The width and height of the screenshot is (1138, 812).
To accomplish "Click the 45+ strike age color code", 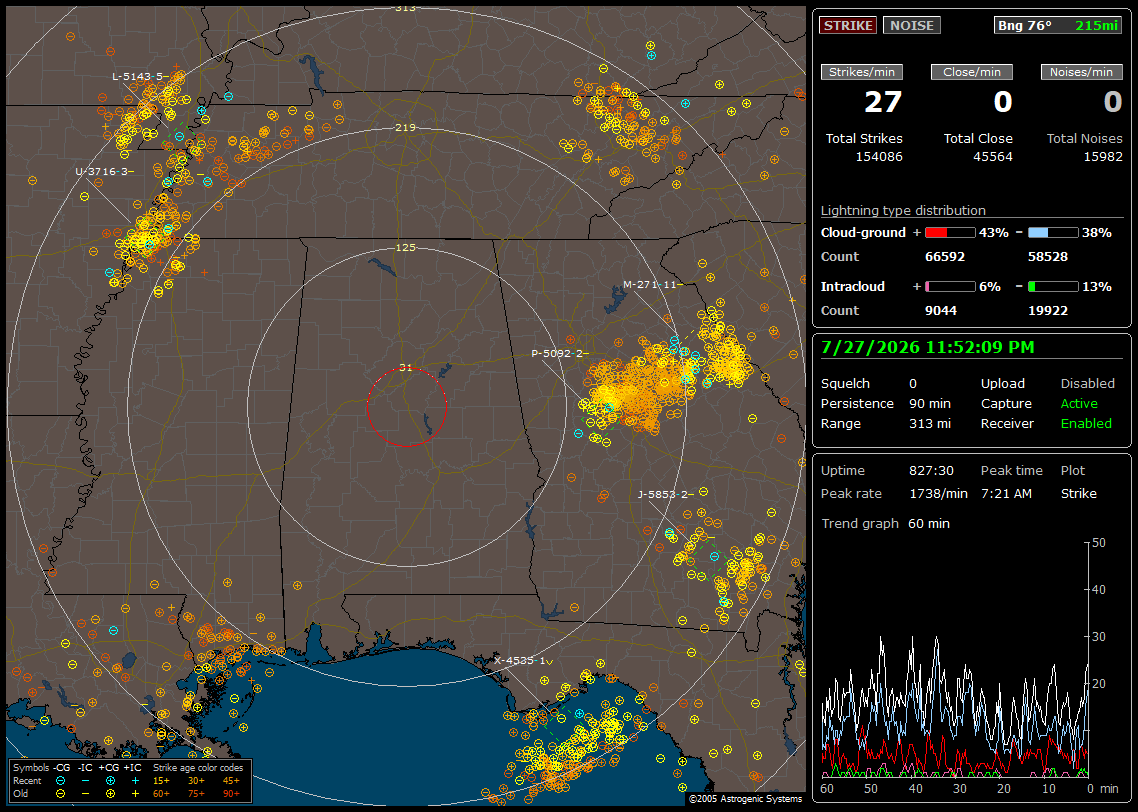I will pos(231,781).
